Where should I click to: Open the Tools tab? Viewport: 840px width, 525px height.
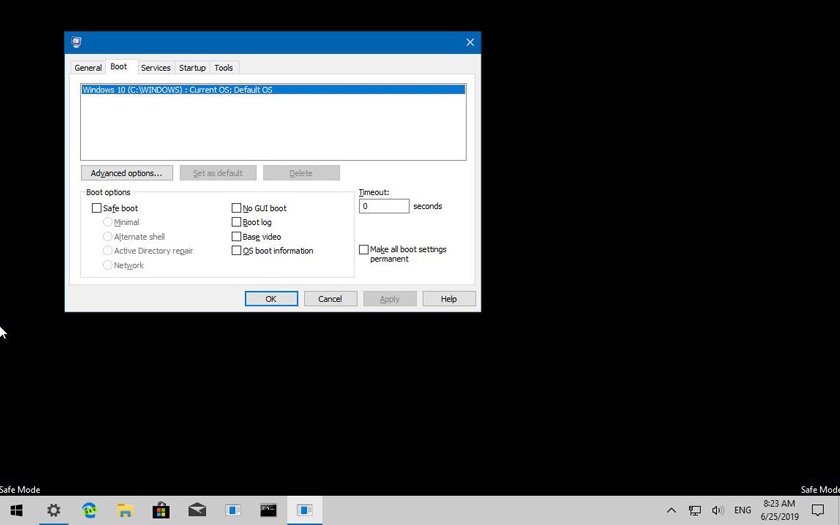224,68
